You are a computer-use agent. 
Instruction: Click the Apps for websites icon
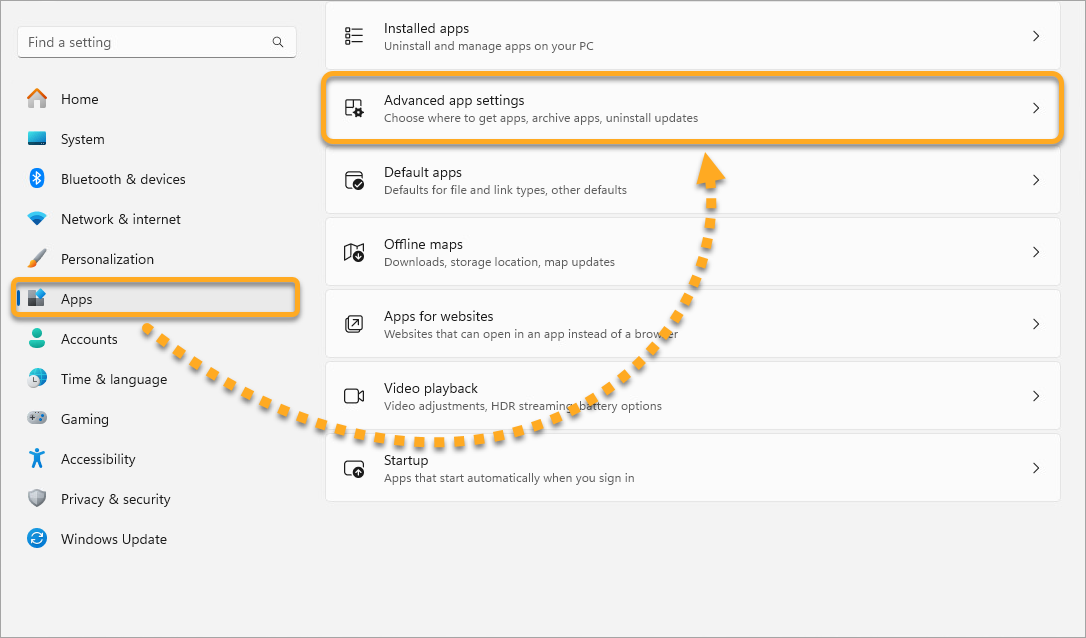354,324
